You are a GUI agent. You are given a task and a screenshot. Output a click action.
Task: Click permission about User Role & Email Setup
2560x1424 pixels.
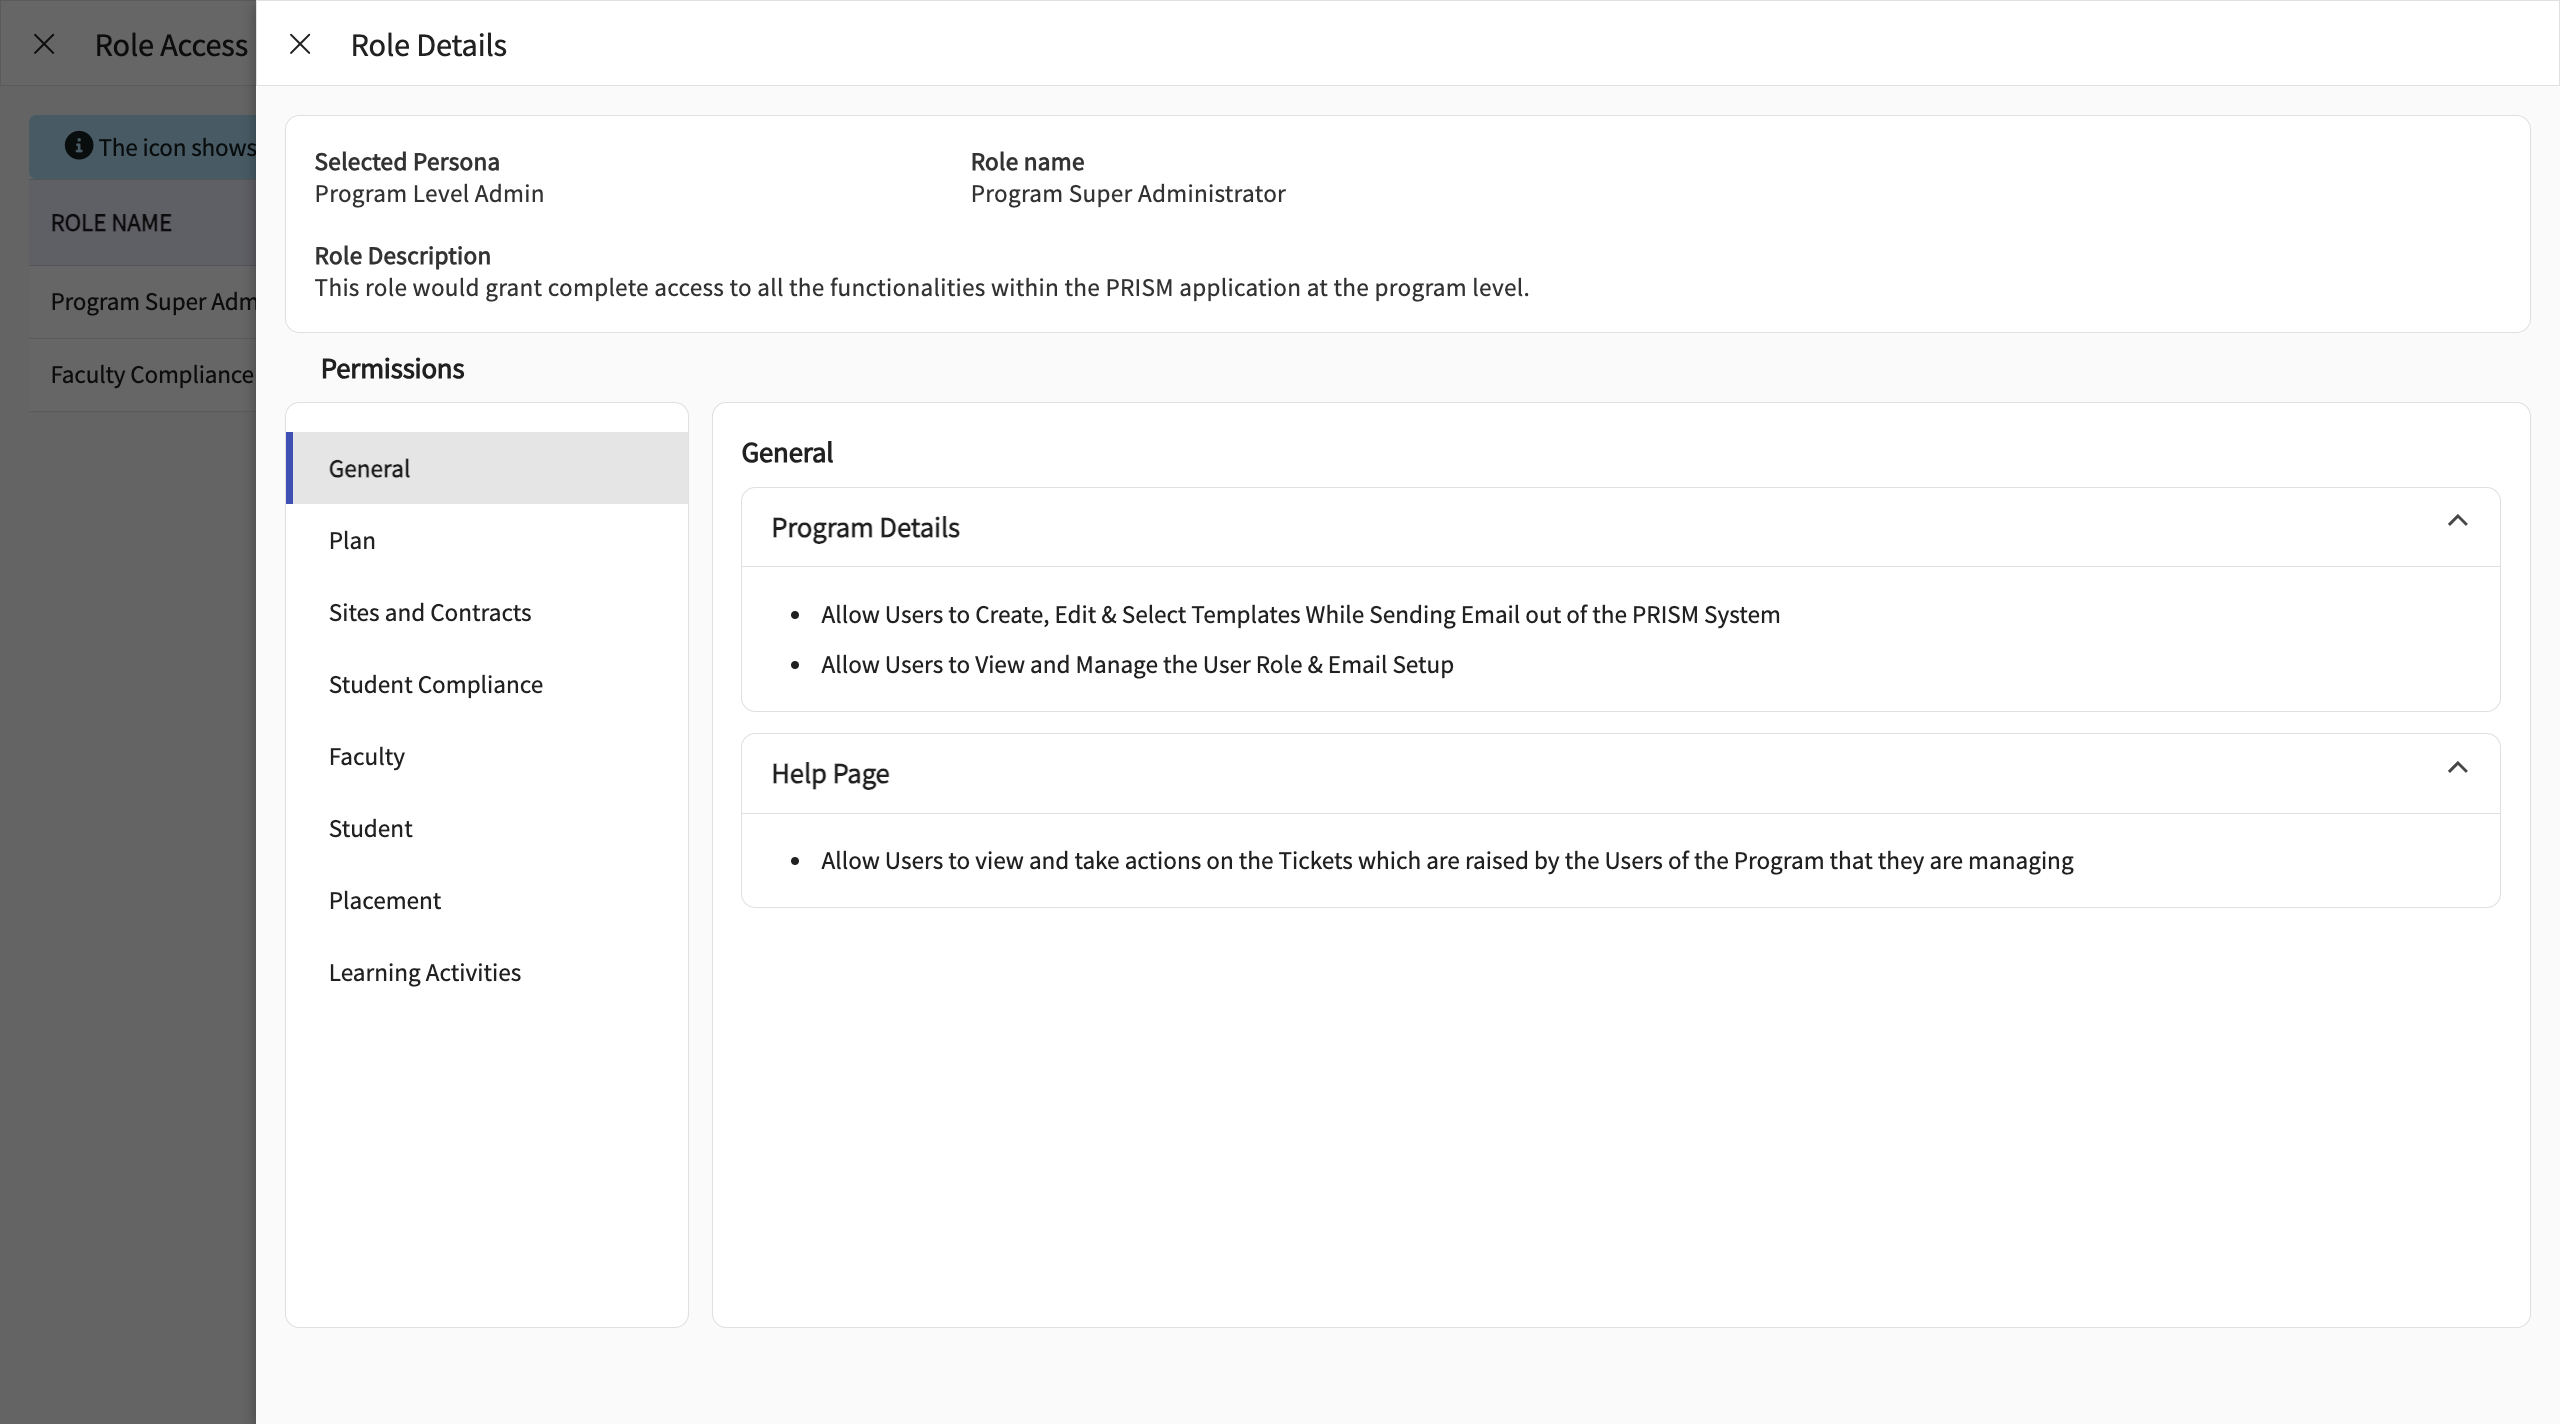1137,664
